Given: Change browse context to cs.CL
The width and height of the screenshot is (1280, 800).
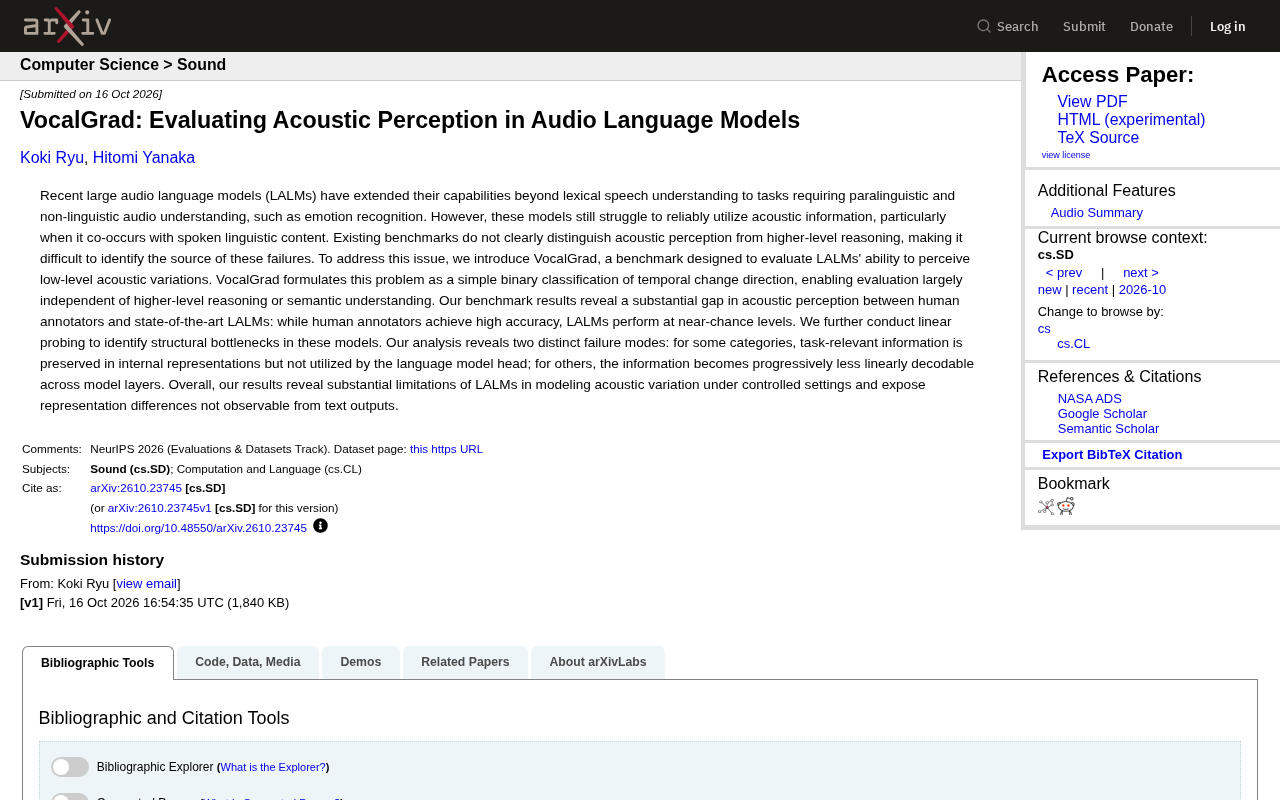Looking at the screenshot, I should tap(1074, 344).
